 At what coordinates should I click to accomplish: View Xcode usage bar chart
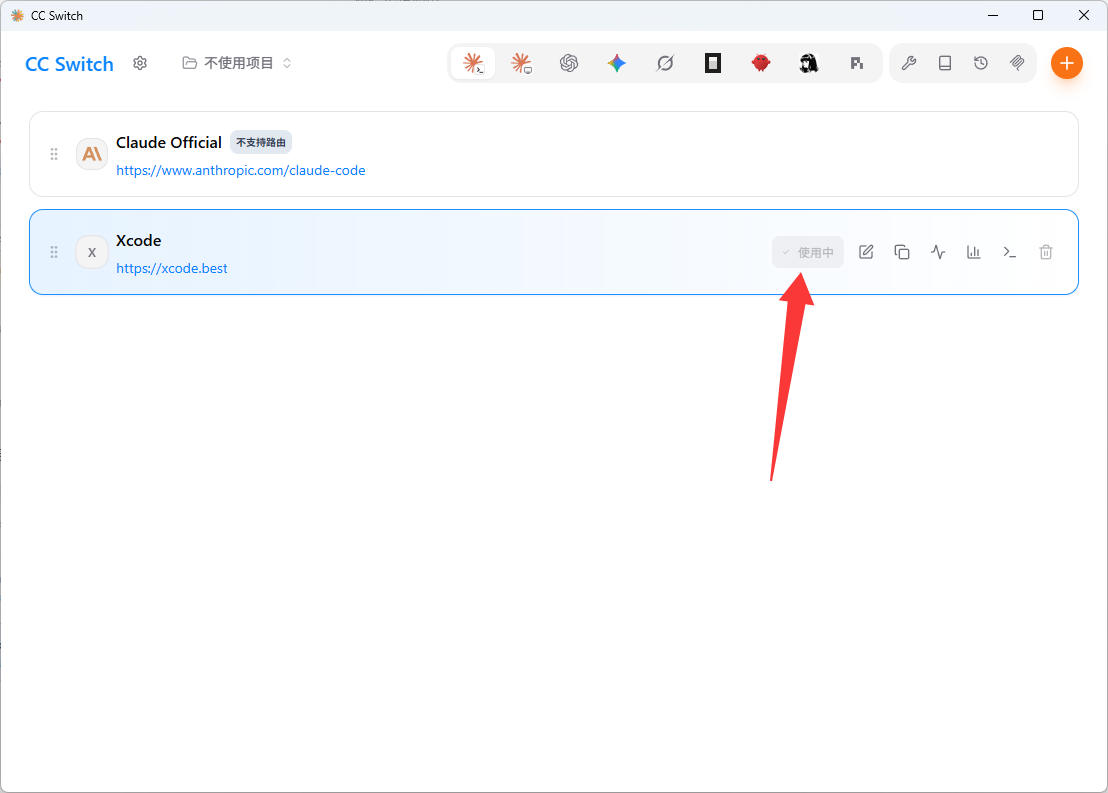pyautogui.click(x=974, y=252)
